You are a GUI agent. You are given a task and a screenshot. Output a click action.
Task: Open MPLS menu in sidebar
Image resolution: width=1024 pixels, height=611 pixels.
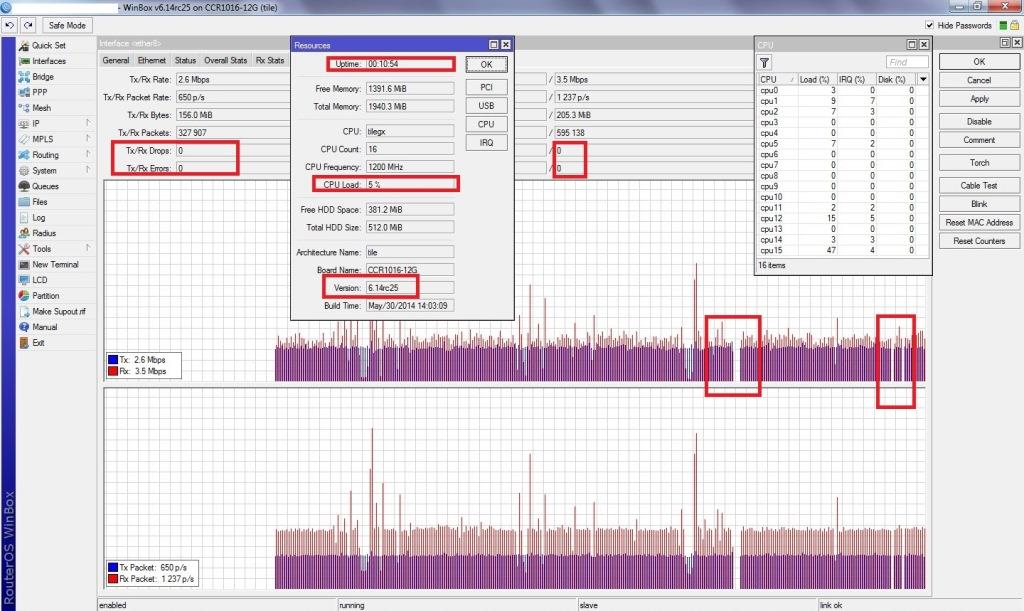click(x=42, y=140)
